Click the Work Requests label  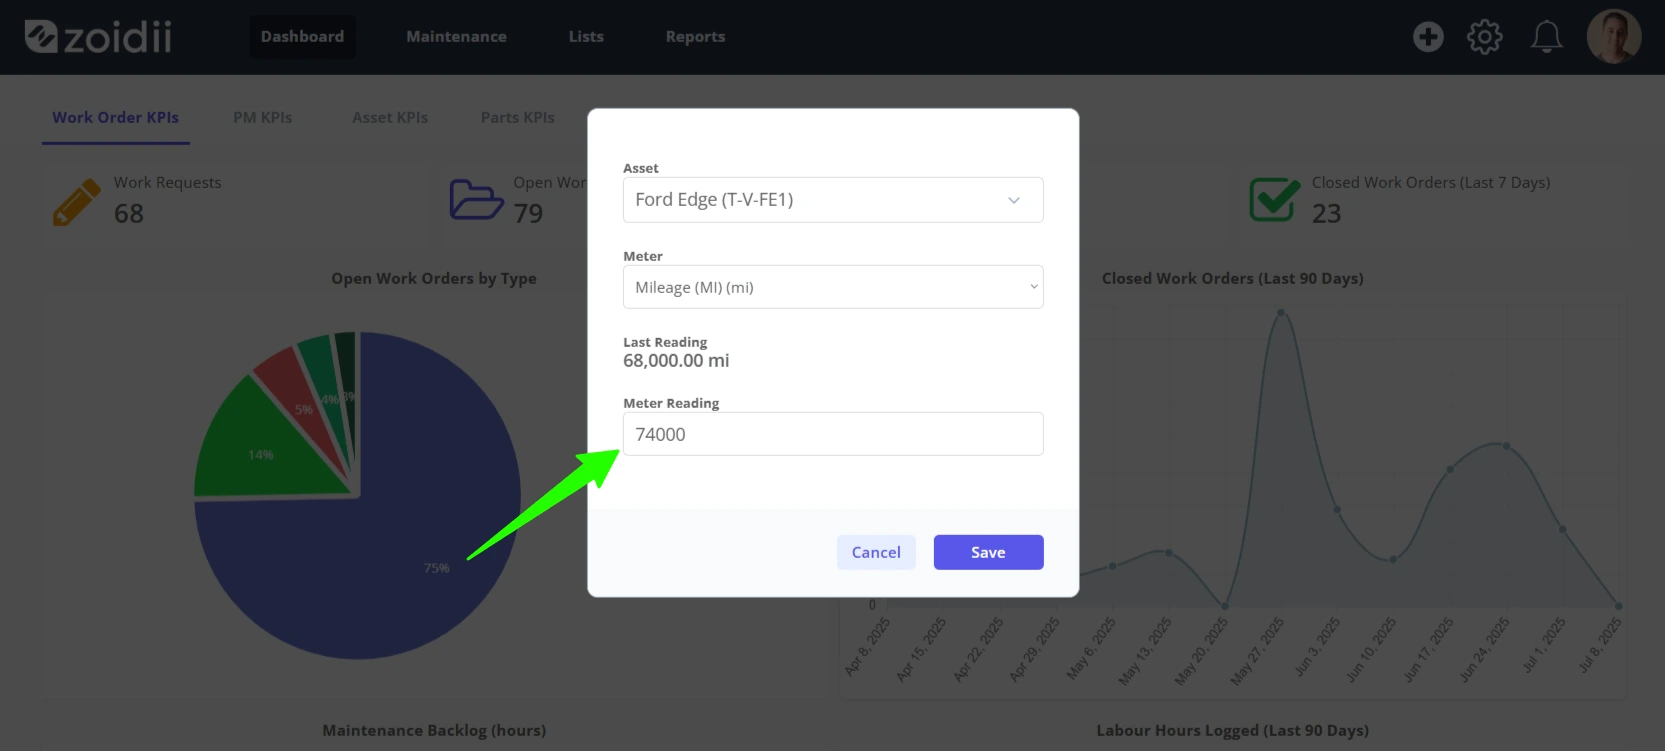(x=168, y=183)
